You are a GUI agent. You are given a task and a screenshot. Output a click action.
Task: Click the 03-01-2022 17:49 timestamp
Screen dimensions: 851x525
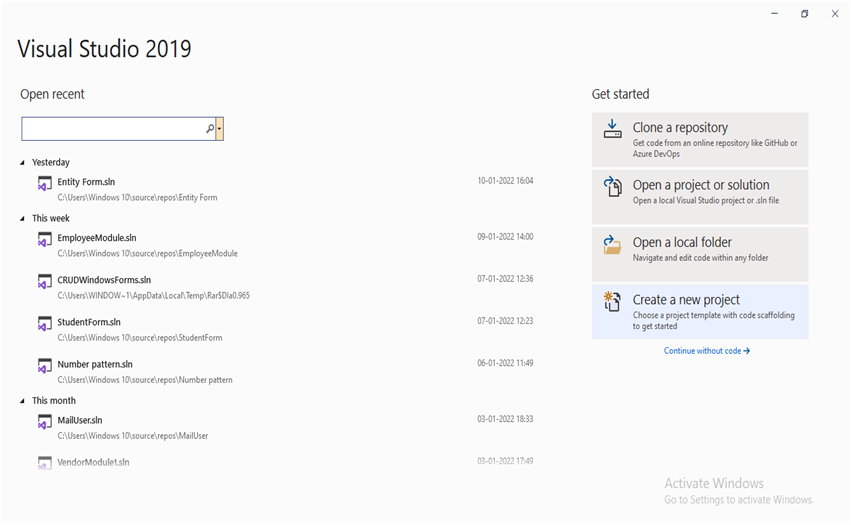point(505,461)
